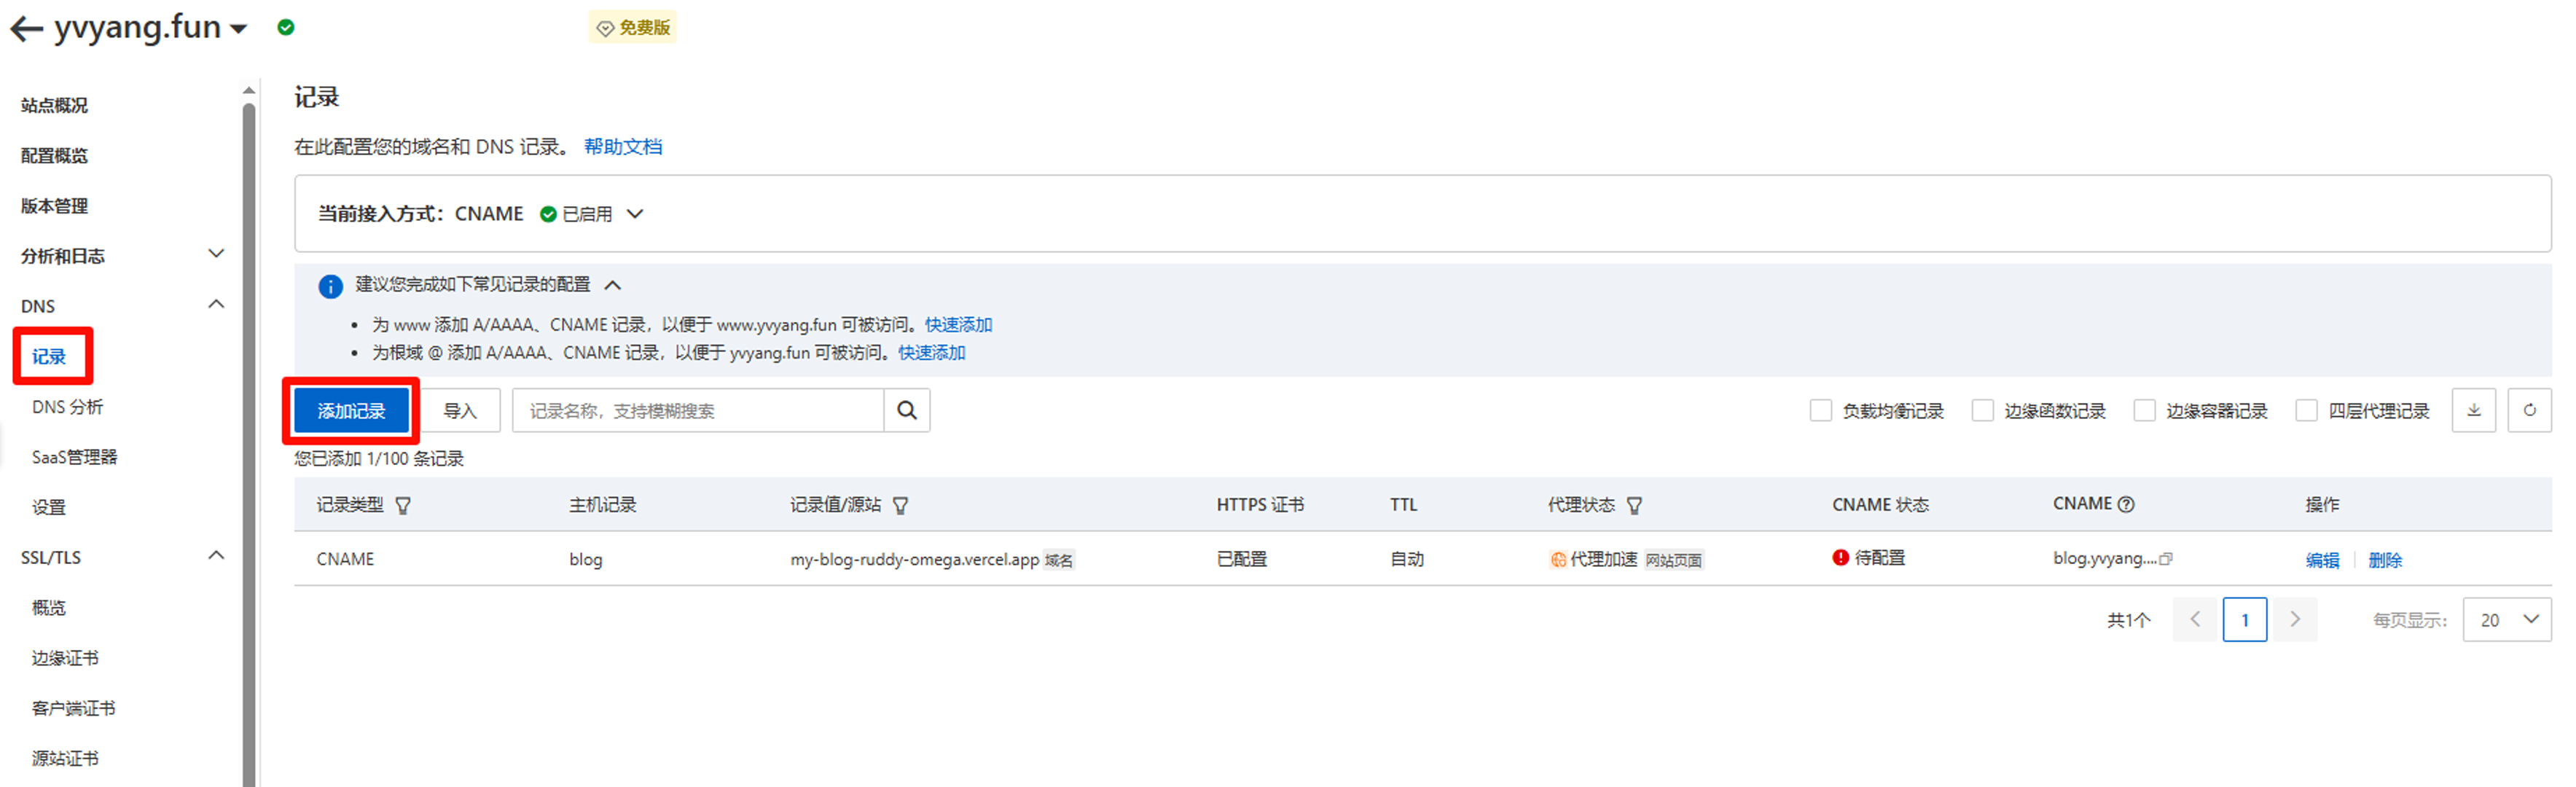Open the 每页显示 20 page-size dropdown
The height and width of the screenshot is (787, 2576).
2506,620
